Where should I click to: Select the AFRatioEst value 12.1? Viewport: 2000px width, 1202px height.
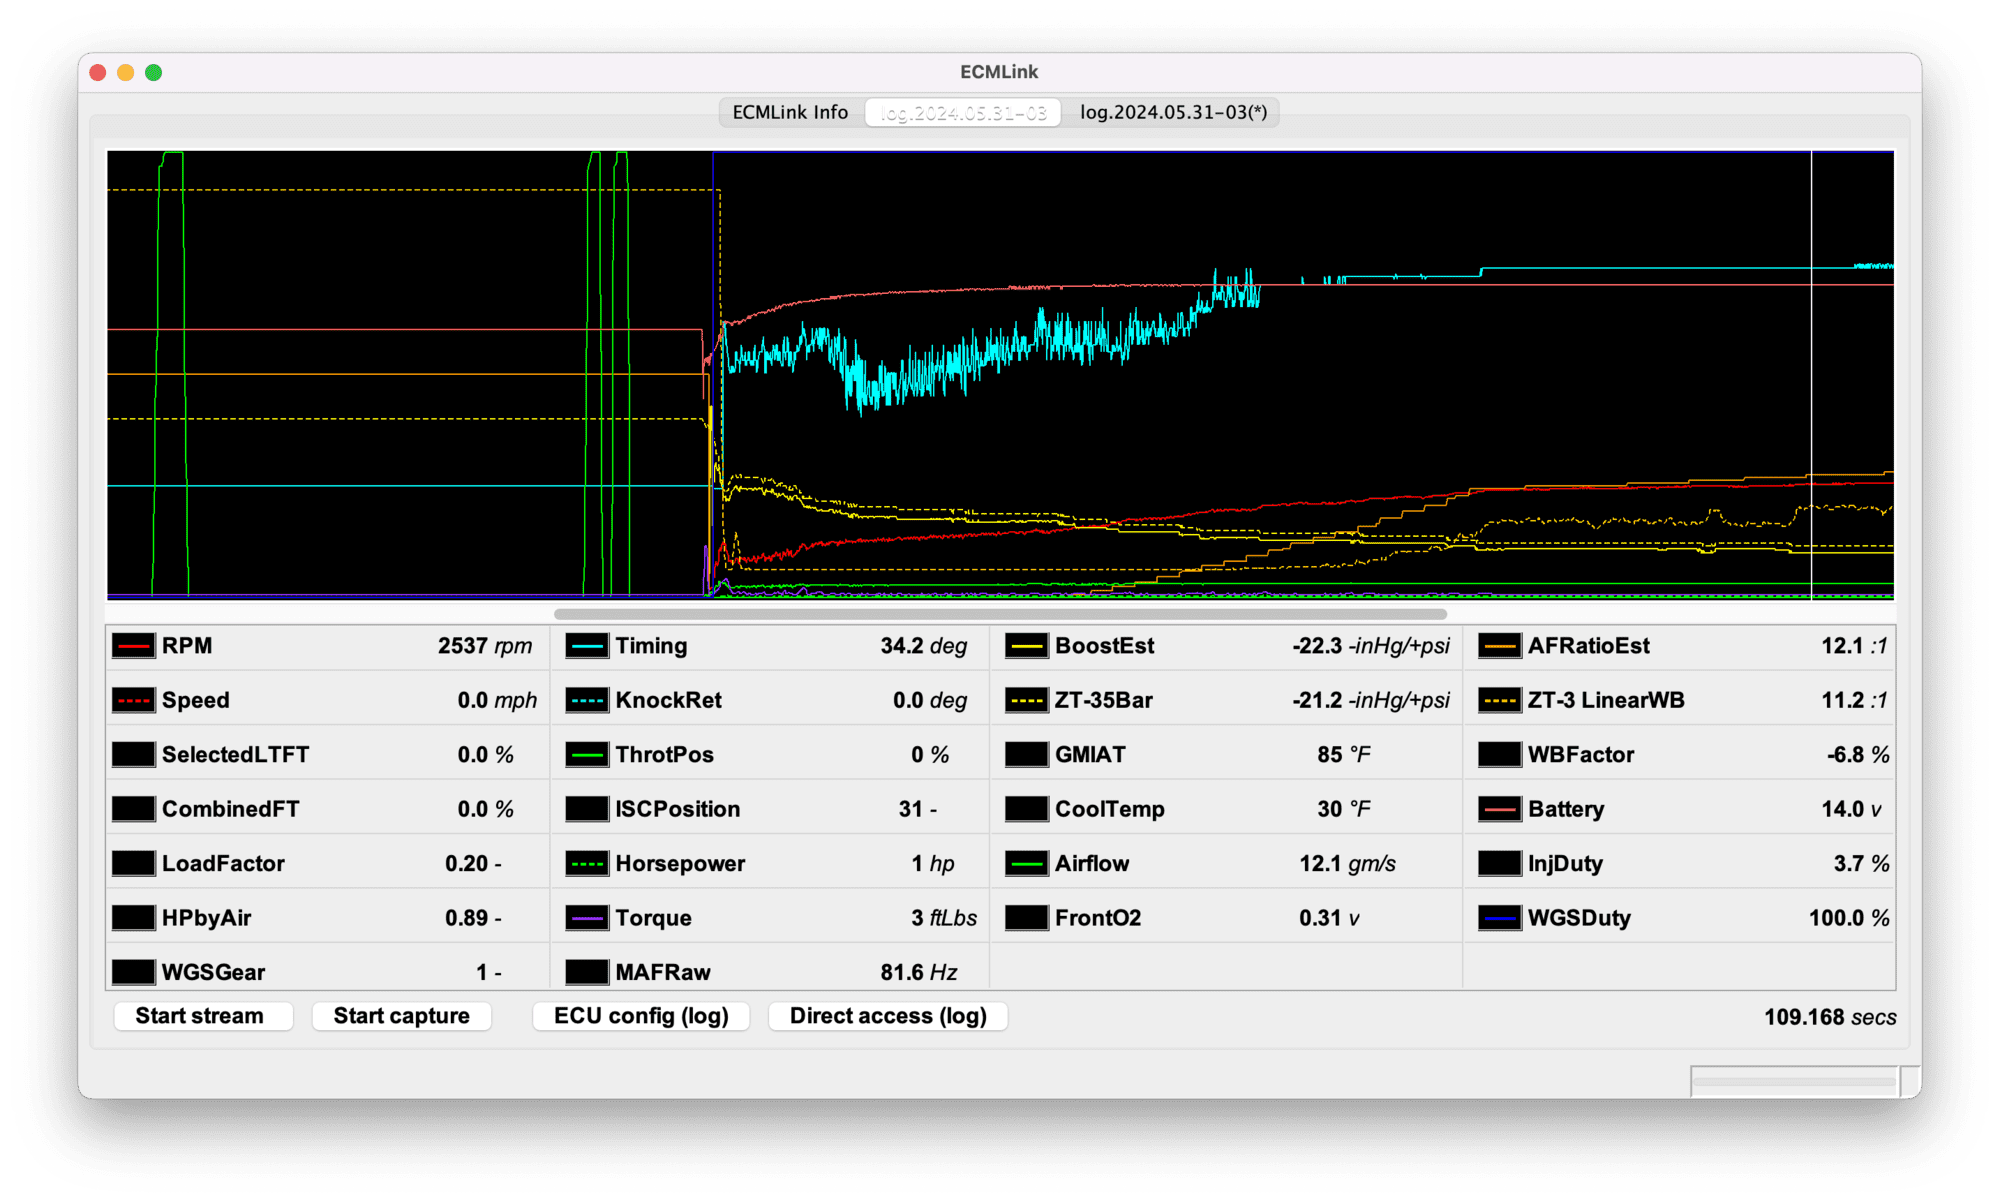[x=1842, y=646]
